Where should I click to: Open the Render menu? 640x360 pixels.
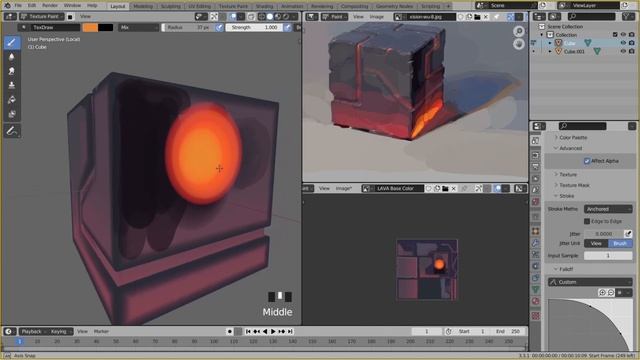coord(50,5)
